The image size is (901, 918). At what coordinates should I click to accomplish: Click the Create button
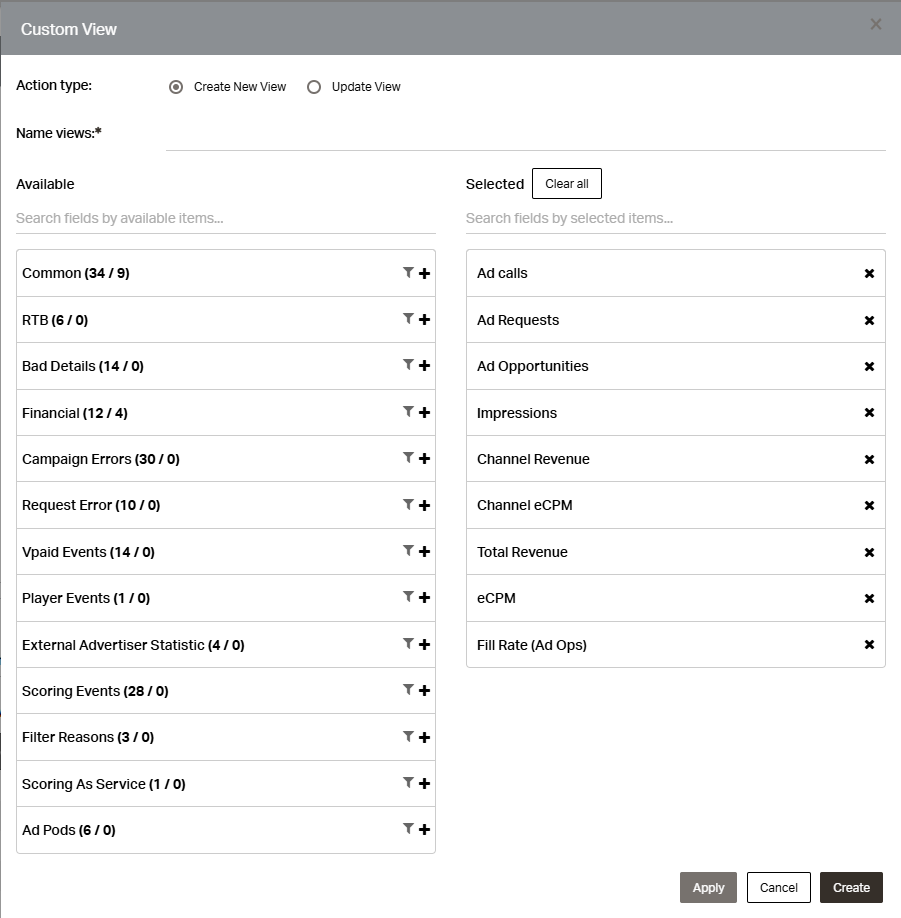coord(851,887)
